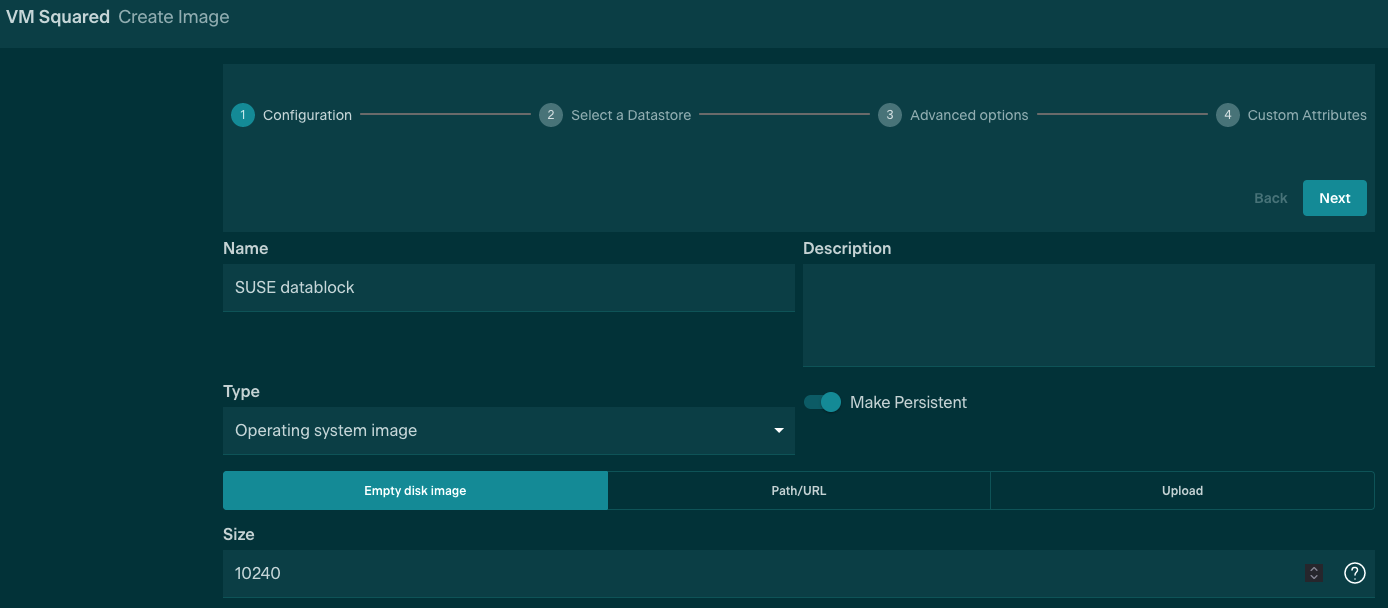This screenshot has width=1388, height=608.
Task: Click the step 1 Configuration circle icon
Action: point(243,115)
